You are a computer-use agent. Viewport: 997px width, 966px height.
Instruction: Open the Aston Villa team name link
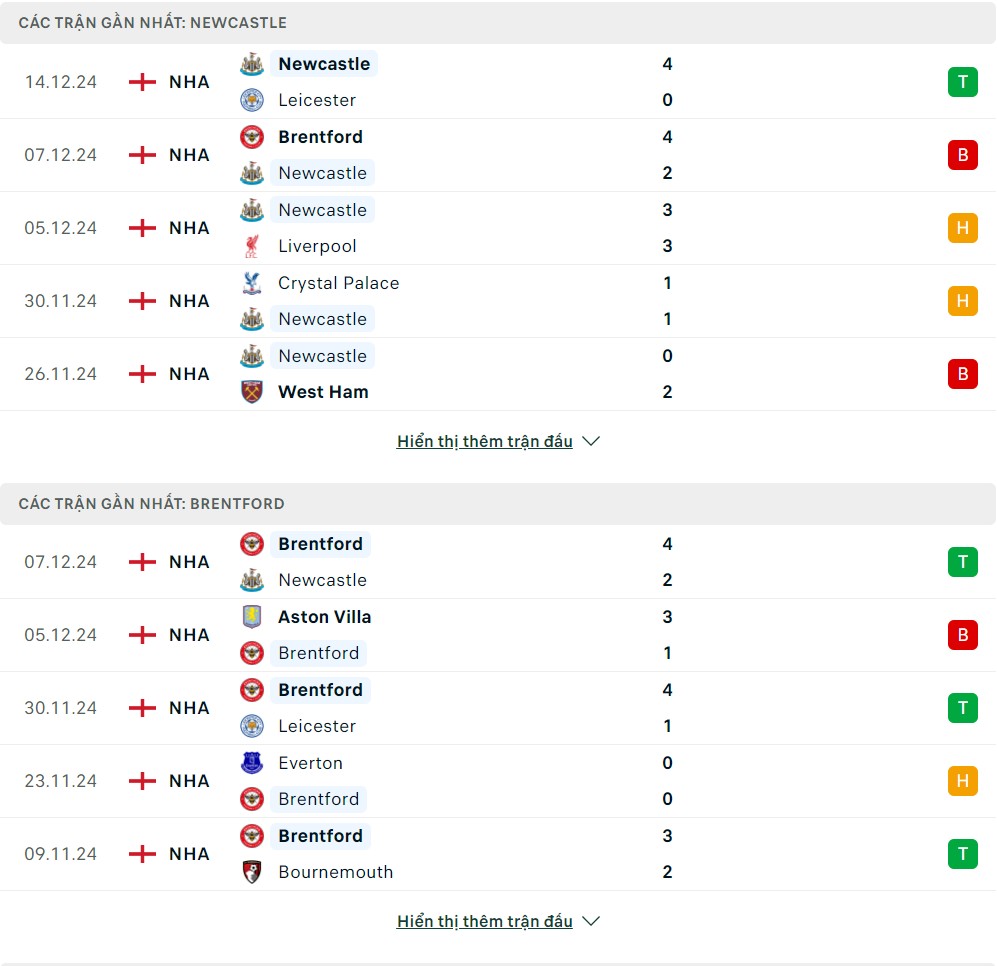point(324,617)
